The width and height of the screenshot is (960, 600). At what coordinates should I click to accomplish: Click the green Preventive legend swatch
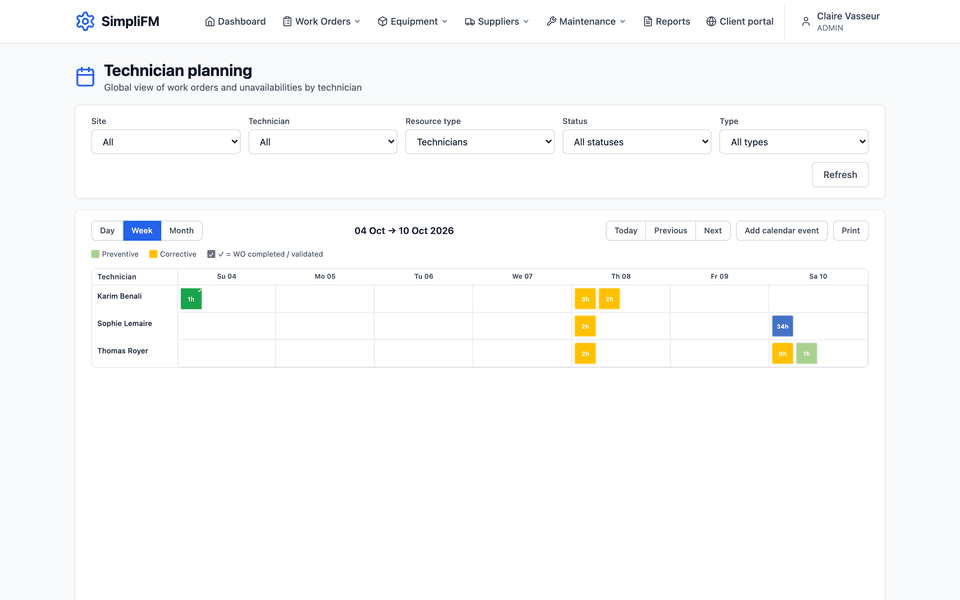point(95,254)
